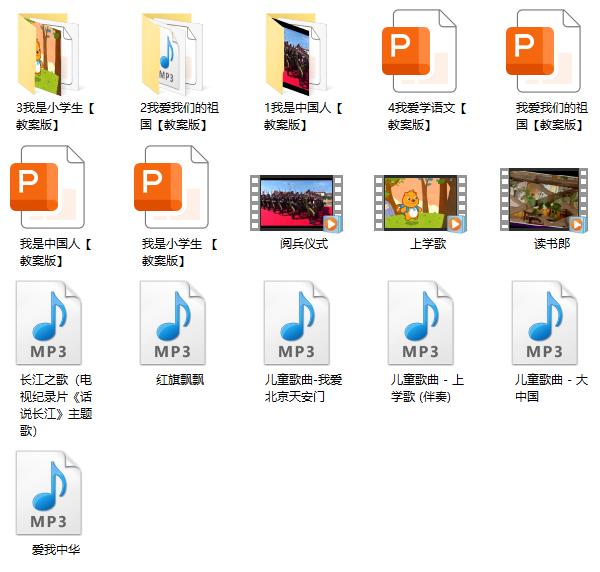Image resolution: width=600 pixels, height=572 pixels.
Task: Click the 读书郎 video thumbnail
Action: pos(545,200)
